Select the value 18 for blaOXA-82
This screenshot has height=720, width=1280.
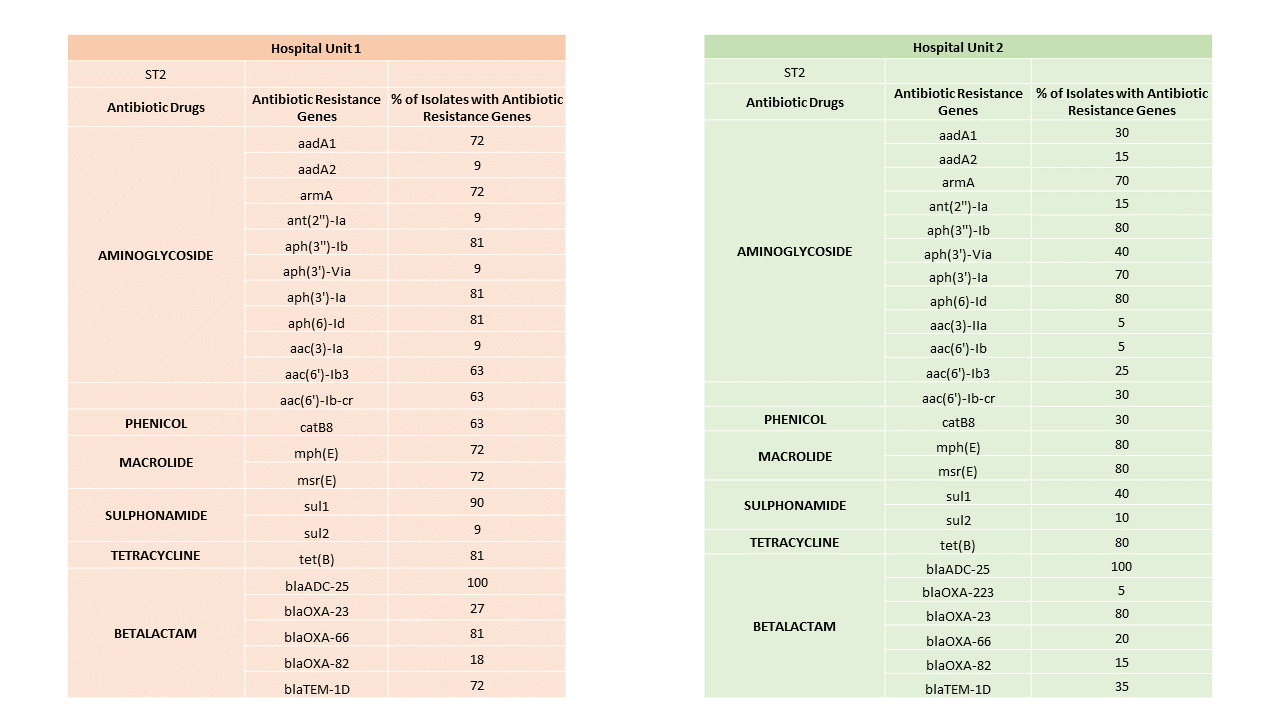tap(476, 660)
